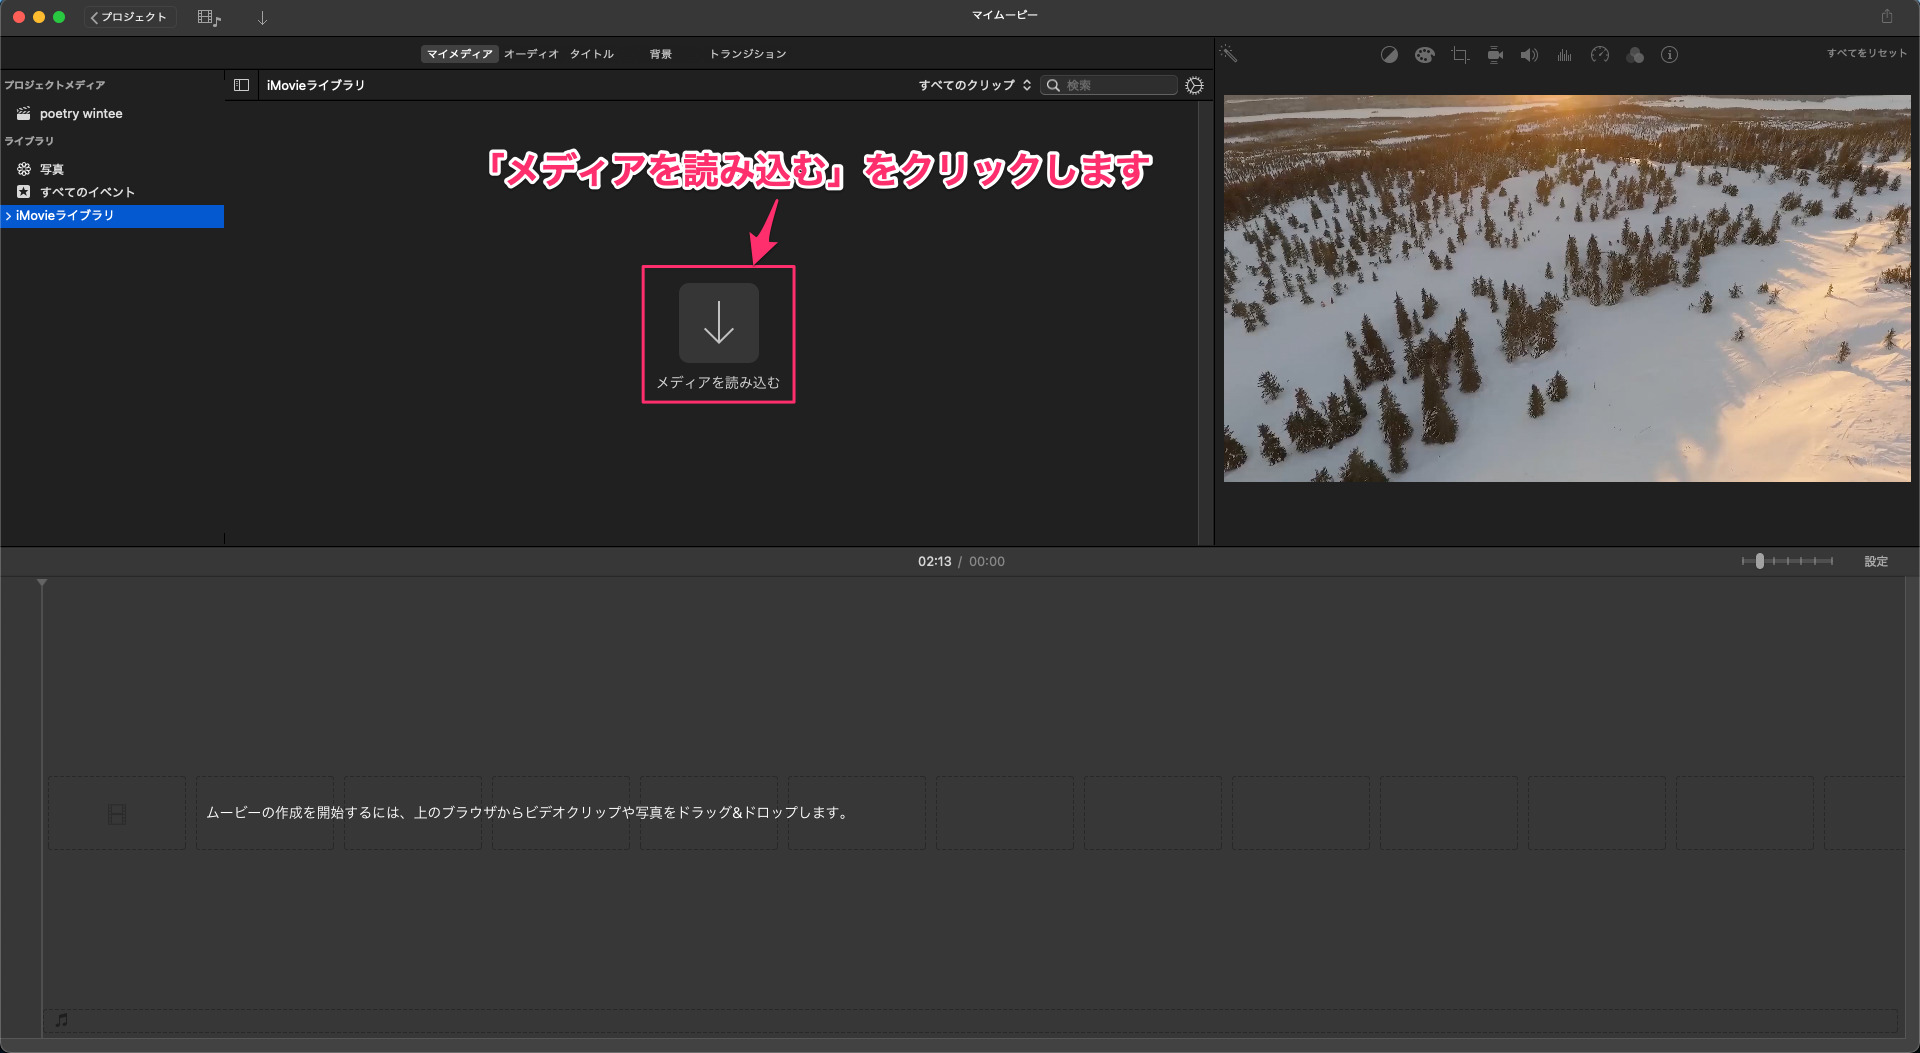Open the color balance tool
Screen dimensions: 1920x1053
point(1389,55)
